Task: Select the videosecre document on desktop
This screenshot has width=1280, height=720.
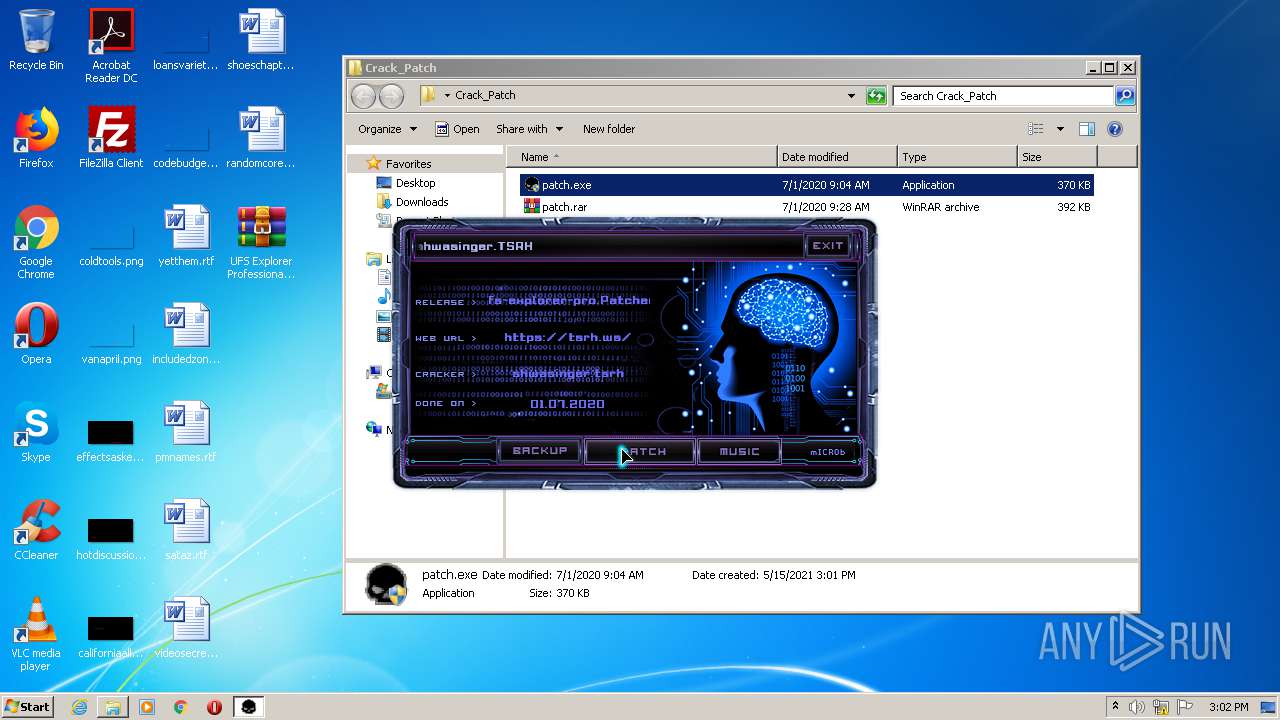Action: 186,628
